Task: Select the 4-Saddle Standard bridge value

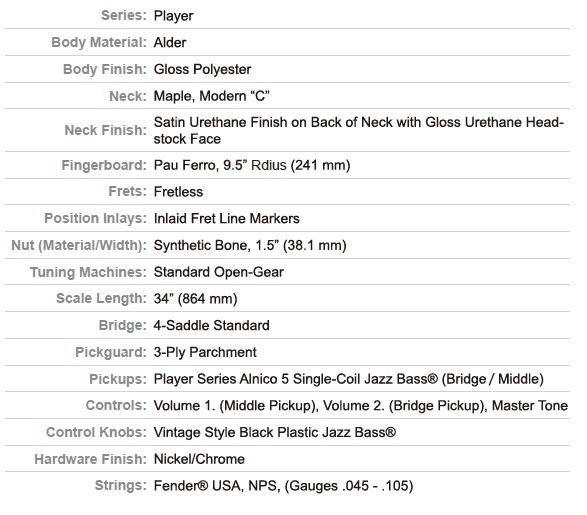Action: coord(212,326)
